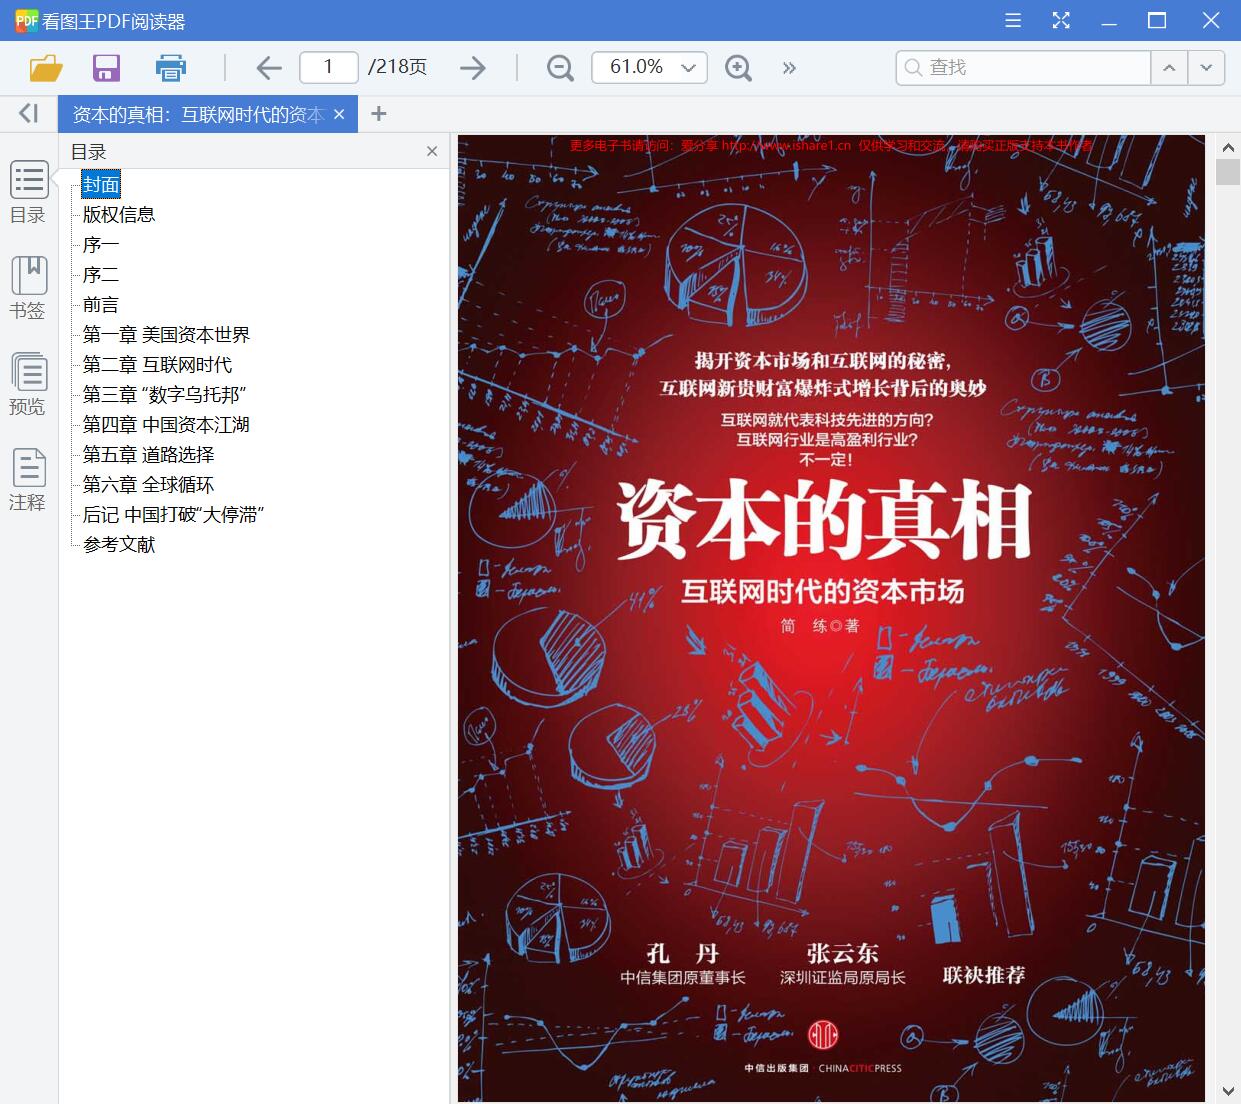Image resolution: width=1241 pixels, height=1104 pixels.
Task: Go to 第四章 中国资本江湖
Action: 166,425
